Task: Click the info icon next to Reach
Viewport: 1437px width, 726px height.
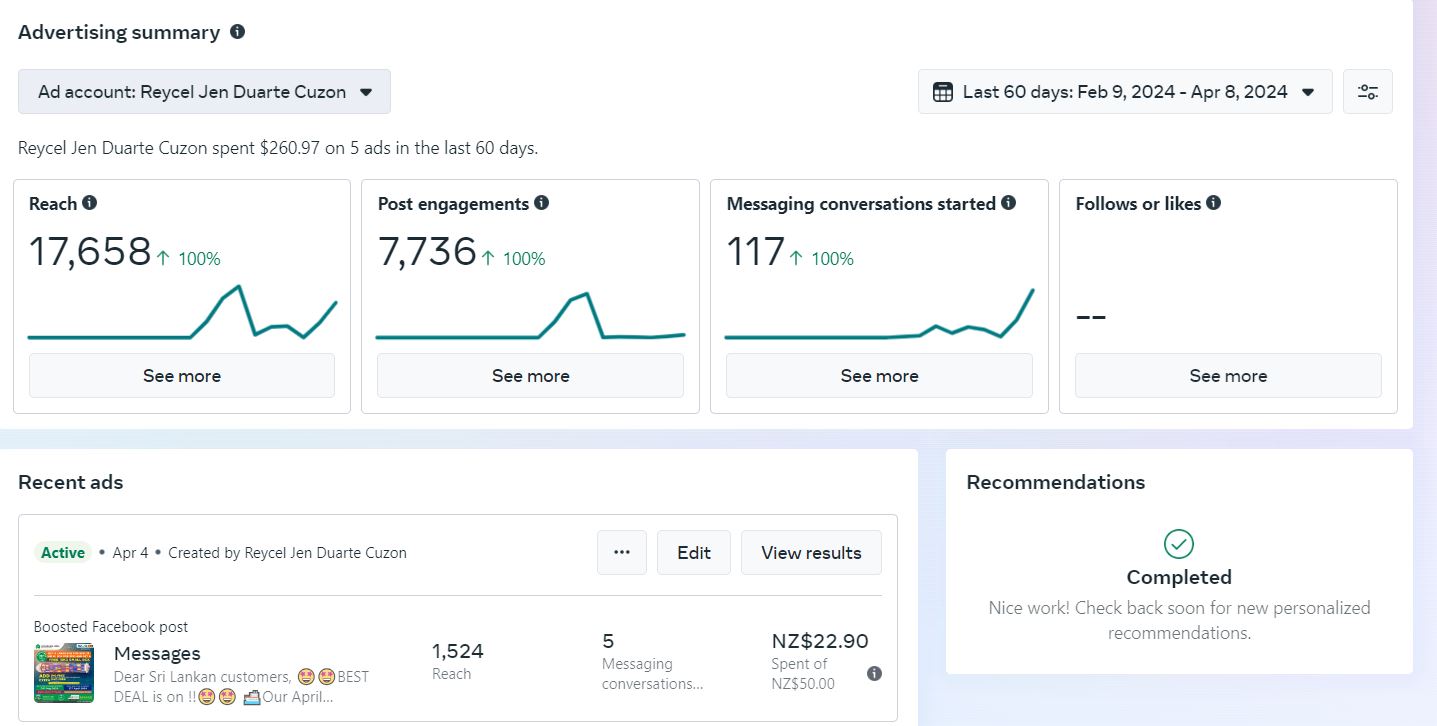Action: click(x=90, y=202)
